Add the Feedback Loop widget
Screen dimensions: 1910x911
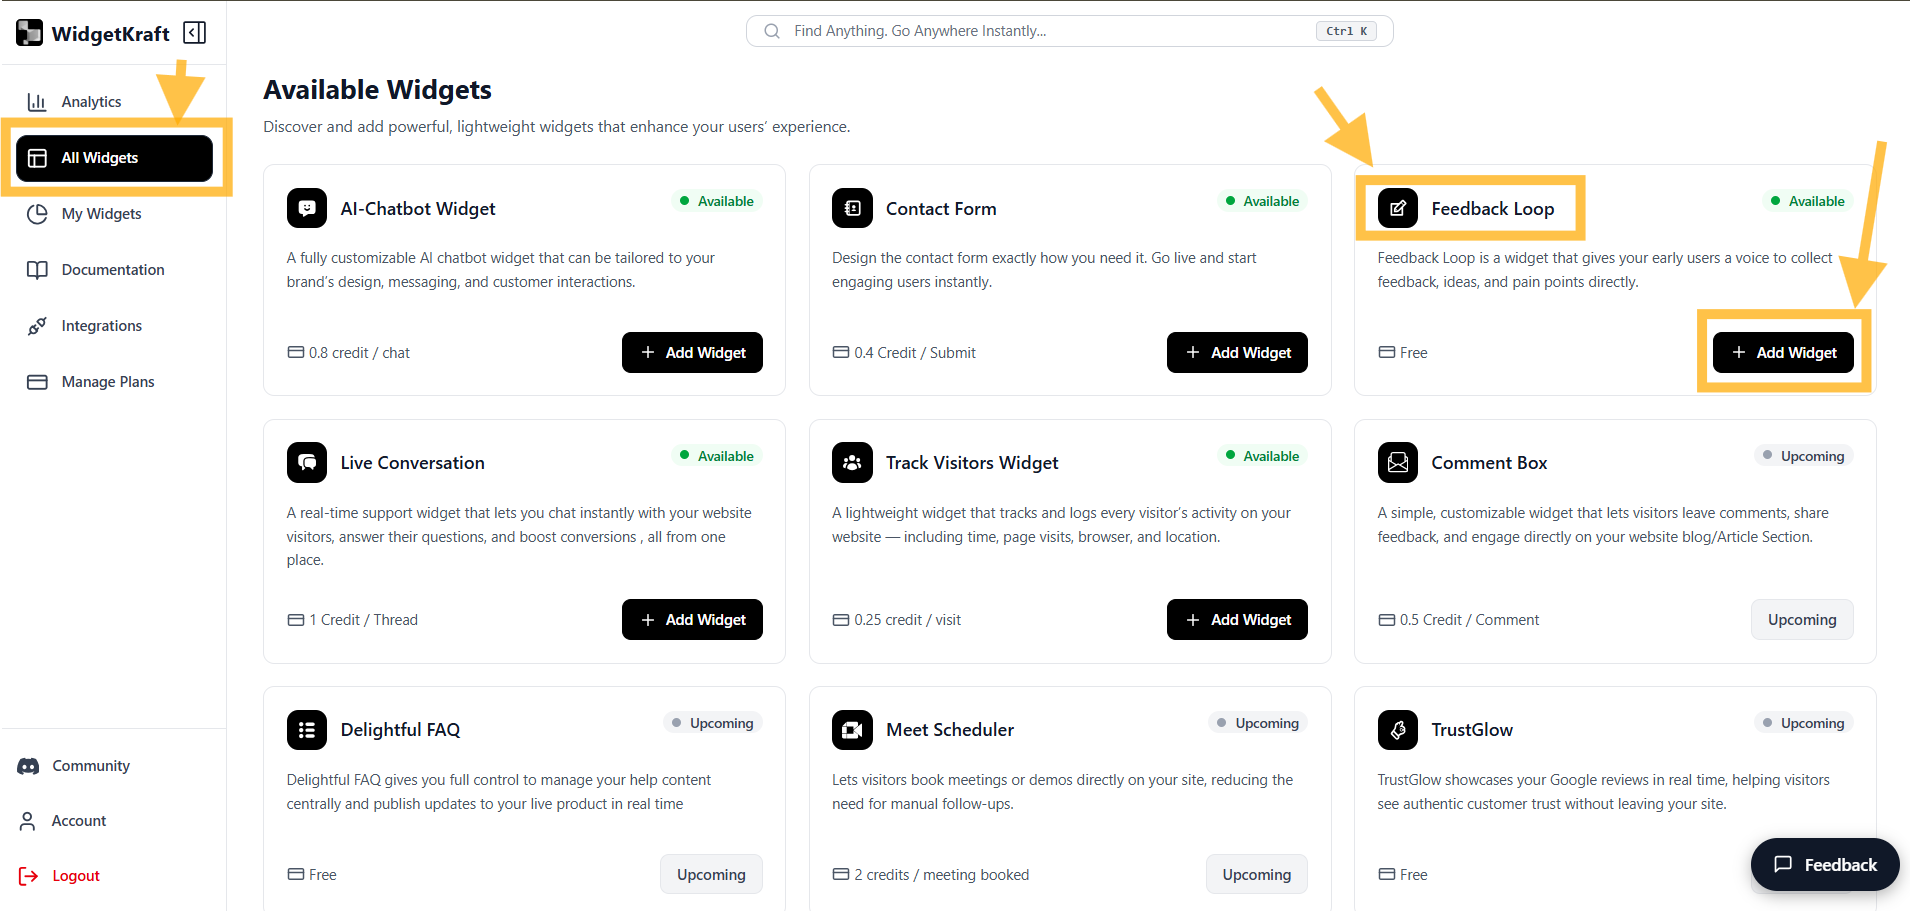1783,352
